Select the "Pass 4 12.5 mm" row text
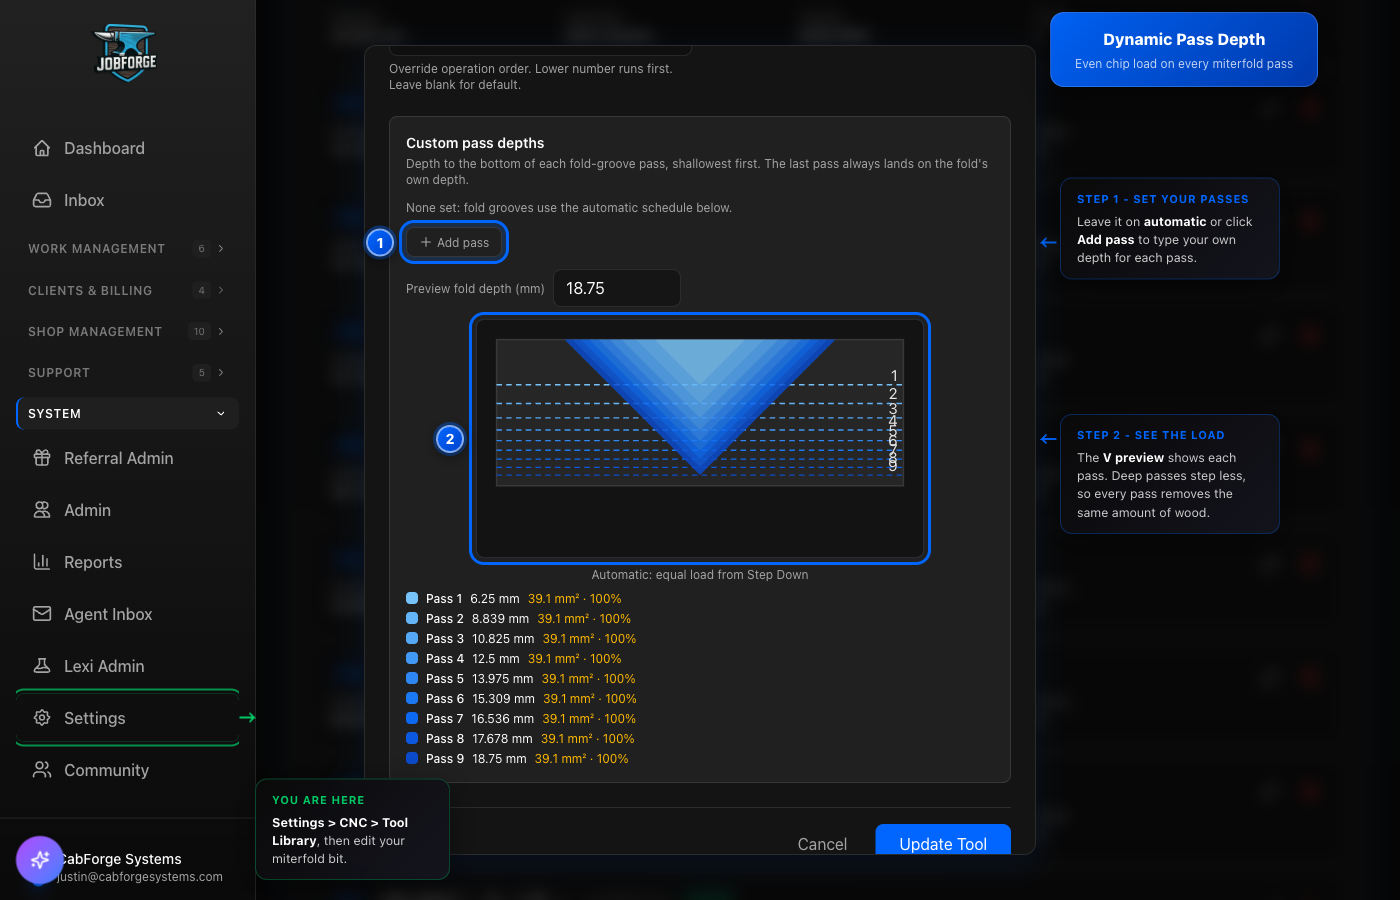1400x900 pixels. click(473, 659)
